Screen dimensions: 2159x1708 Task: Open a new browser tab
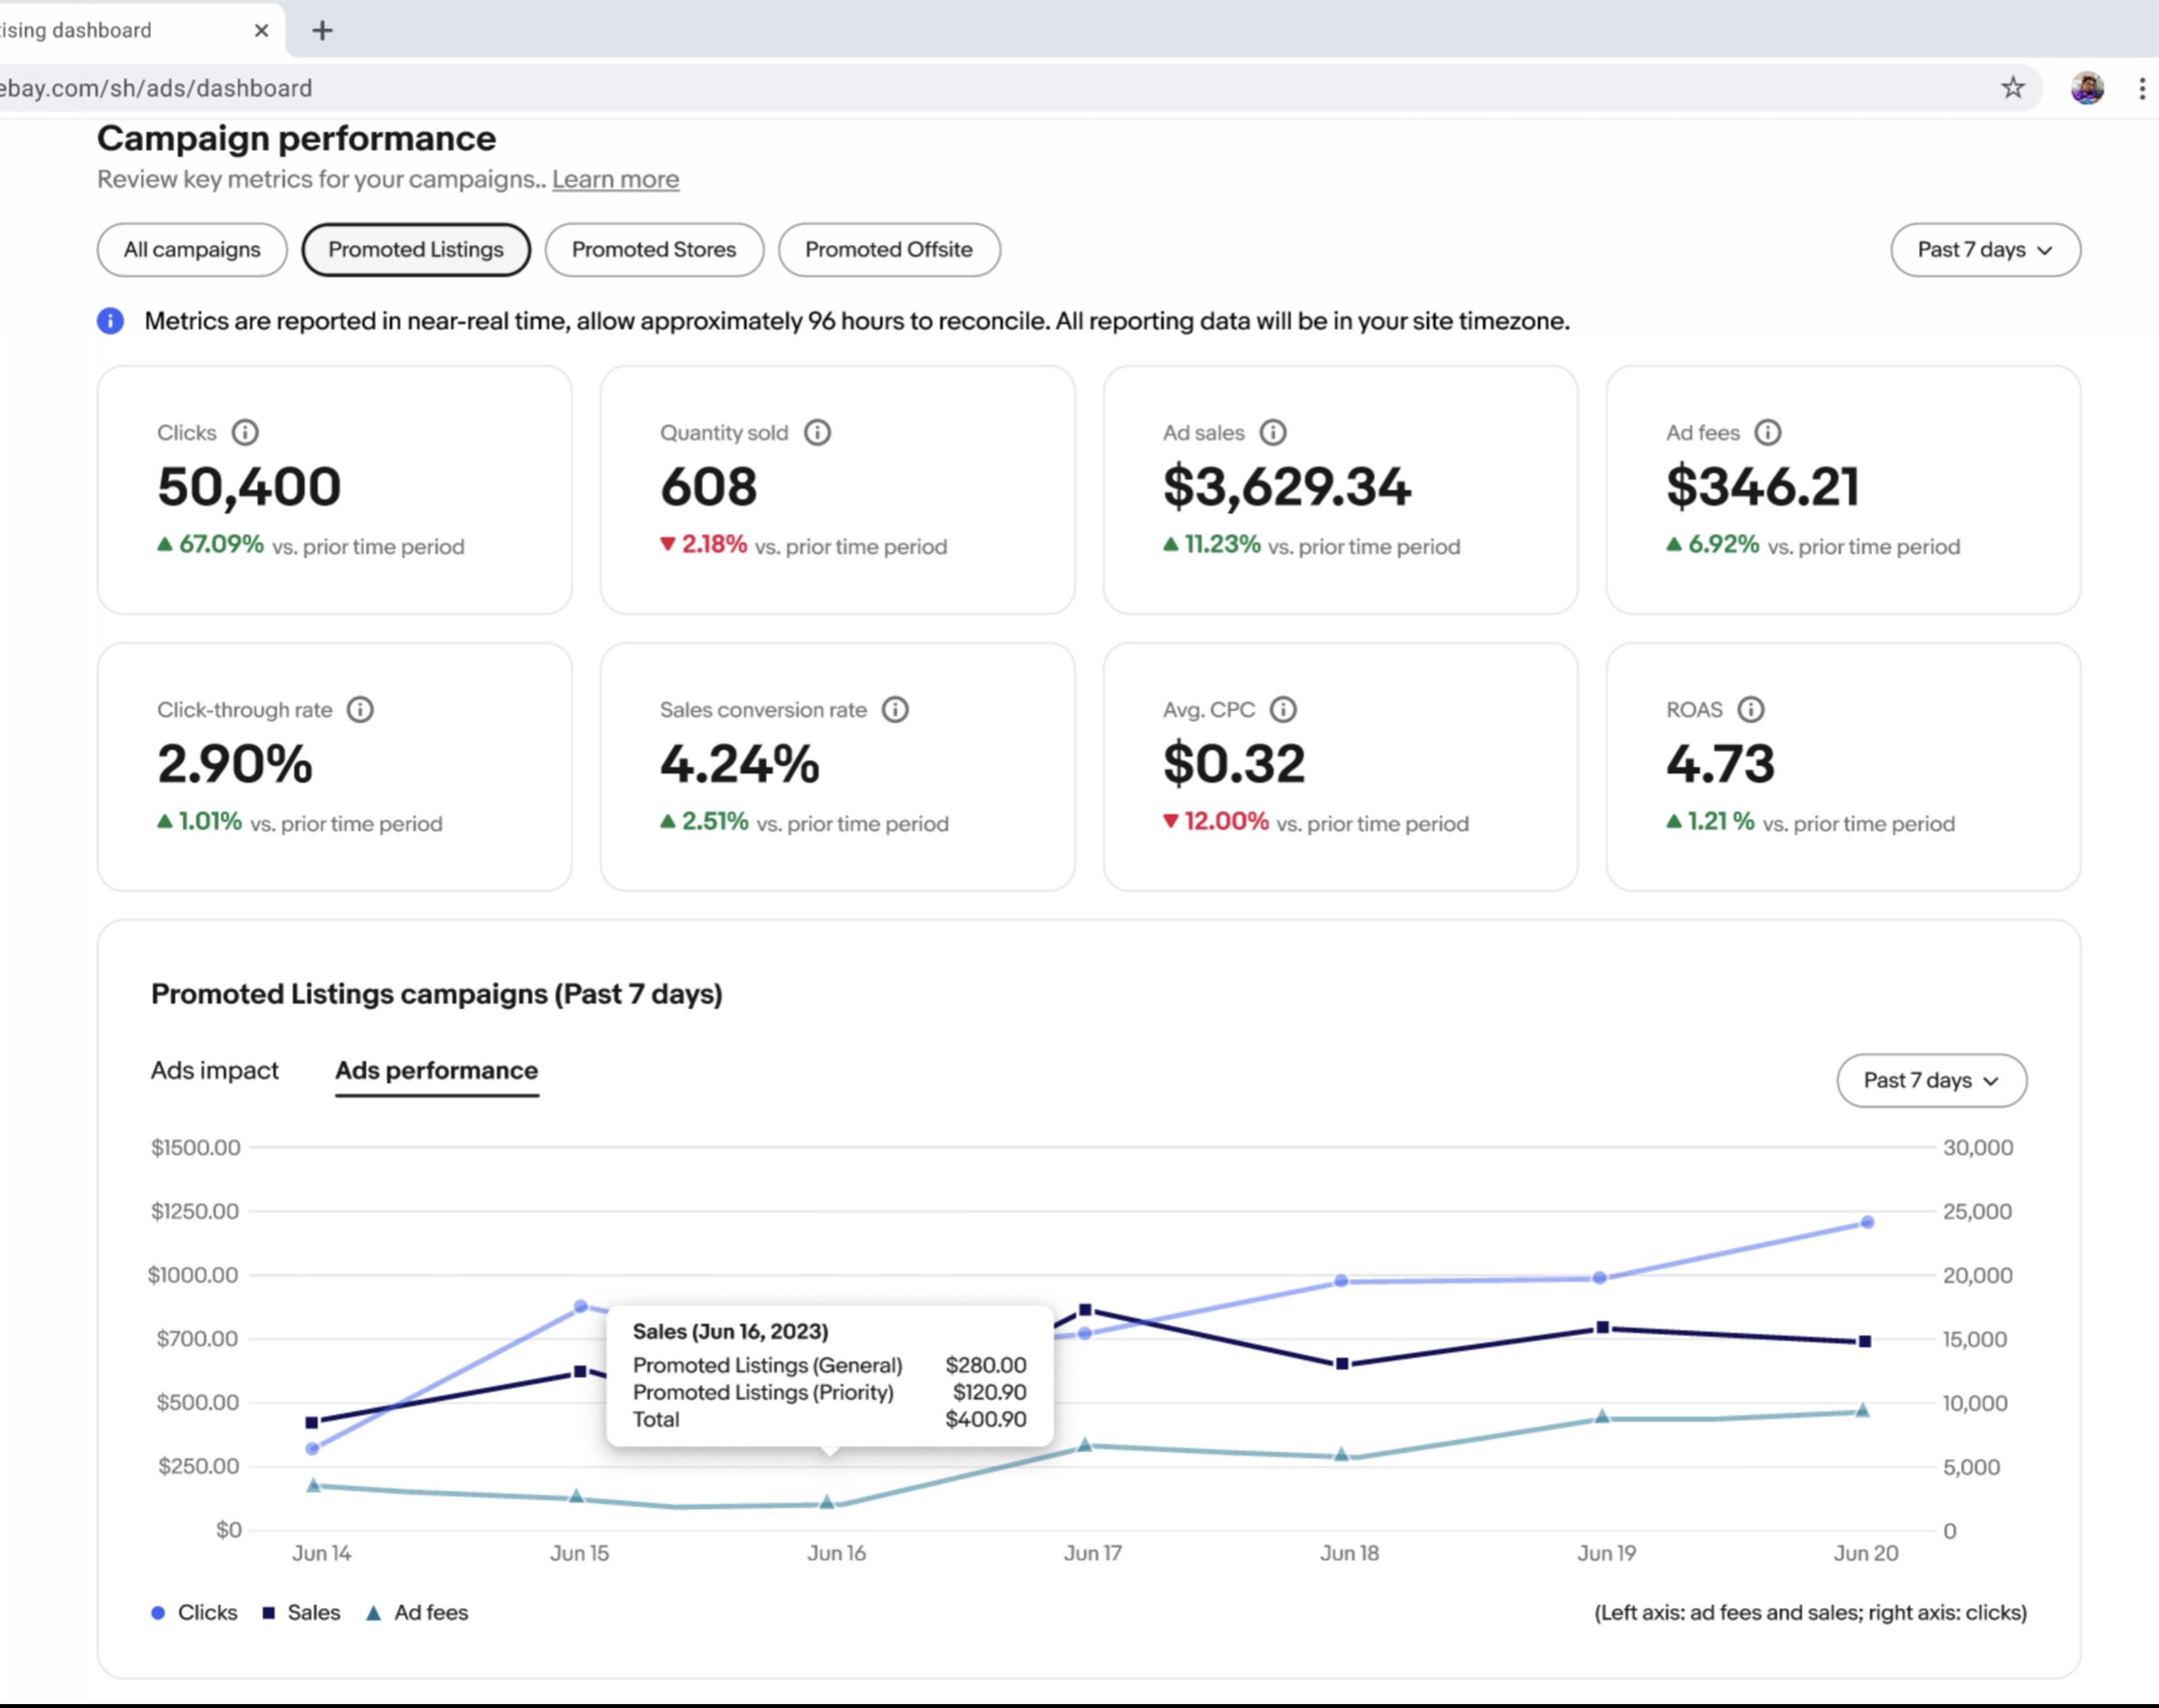tap(322, 30)
